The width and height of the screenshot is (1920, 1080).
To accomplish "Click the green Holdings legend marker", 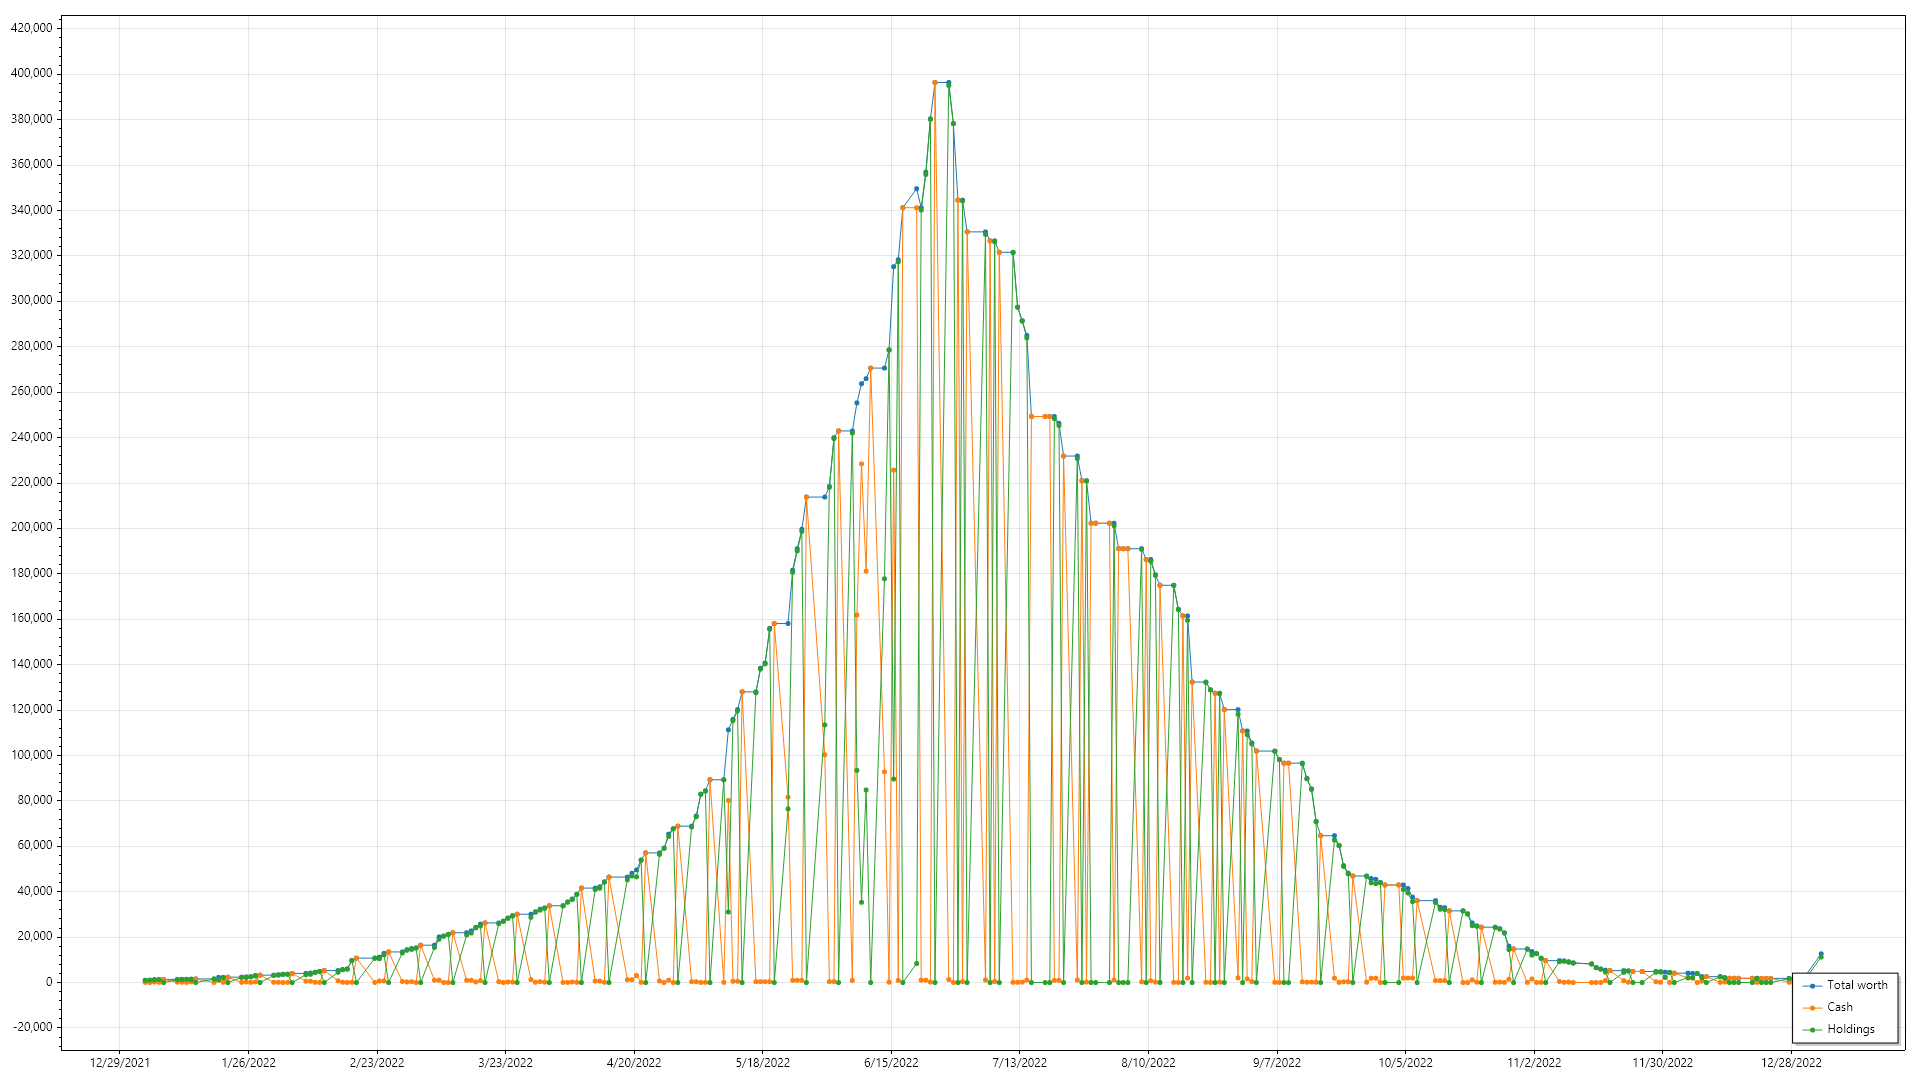I will tap(1812, 1030).
